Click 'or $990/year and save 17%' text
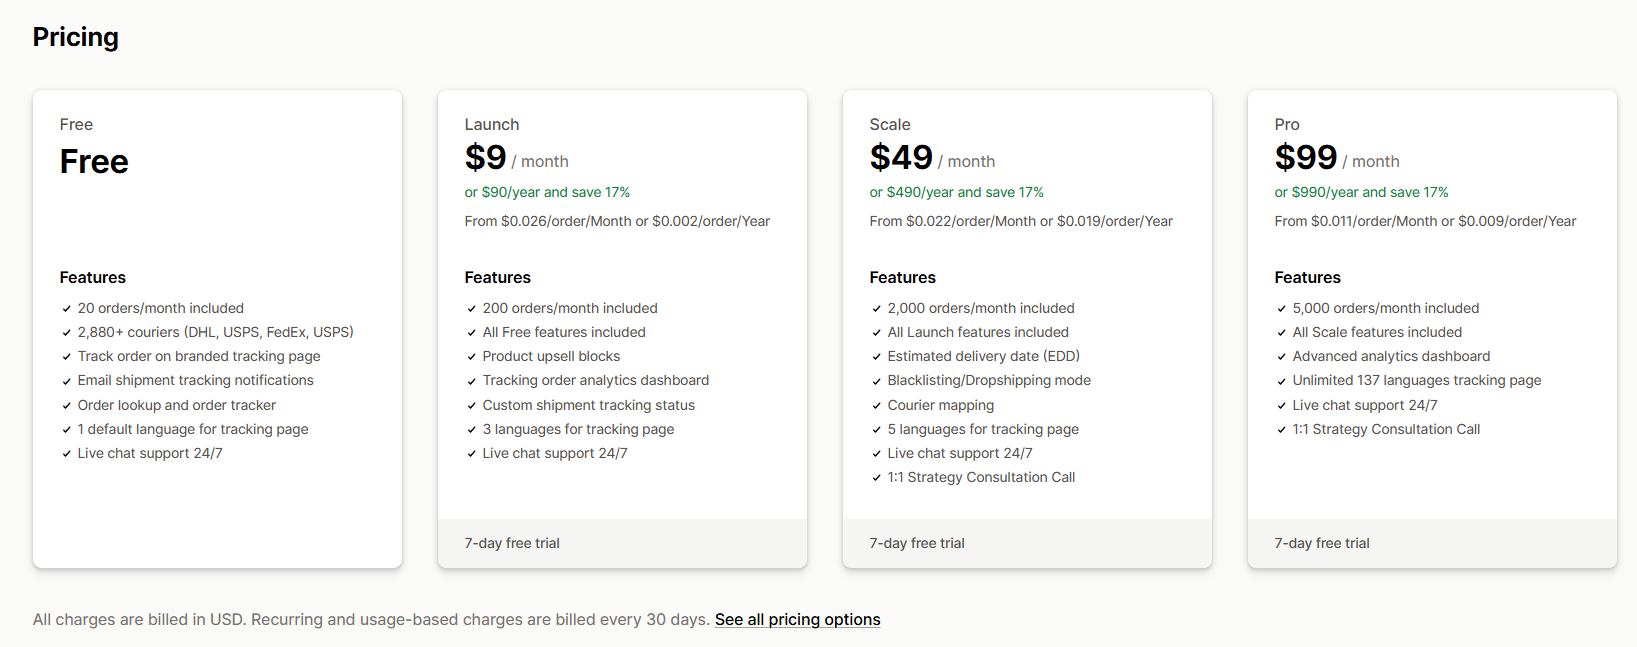Screen dimensions: 1637x647 coord(1361,192)
